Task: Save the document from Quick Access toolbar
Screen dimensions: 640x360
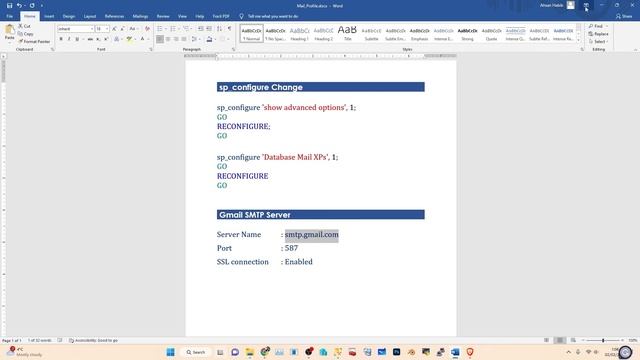Action: 9,6
